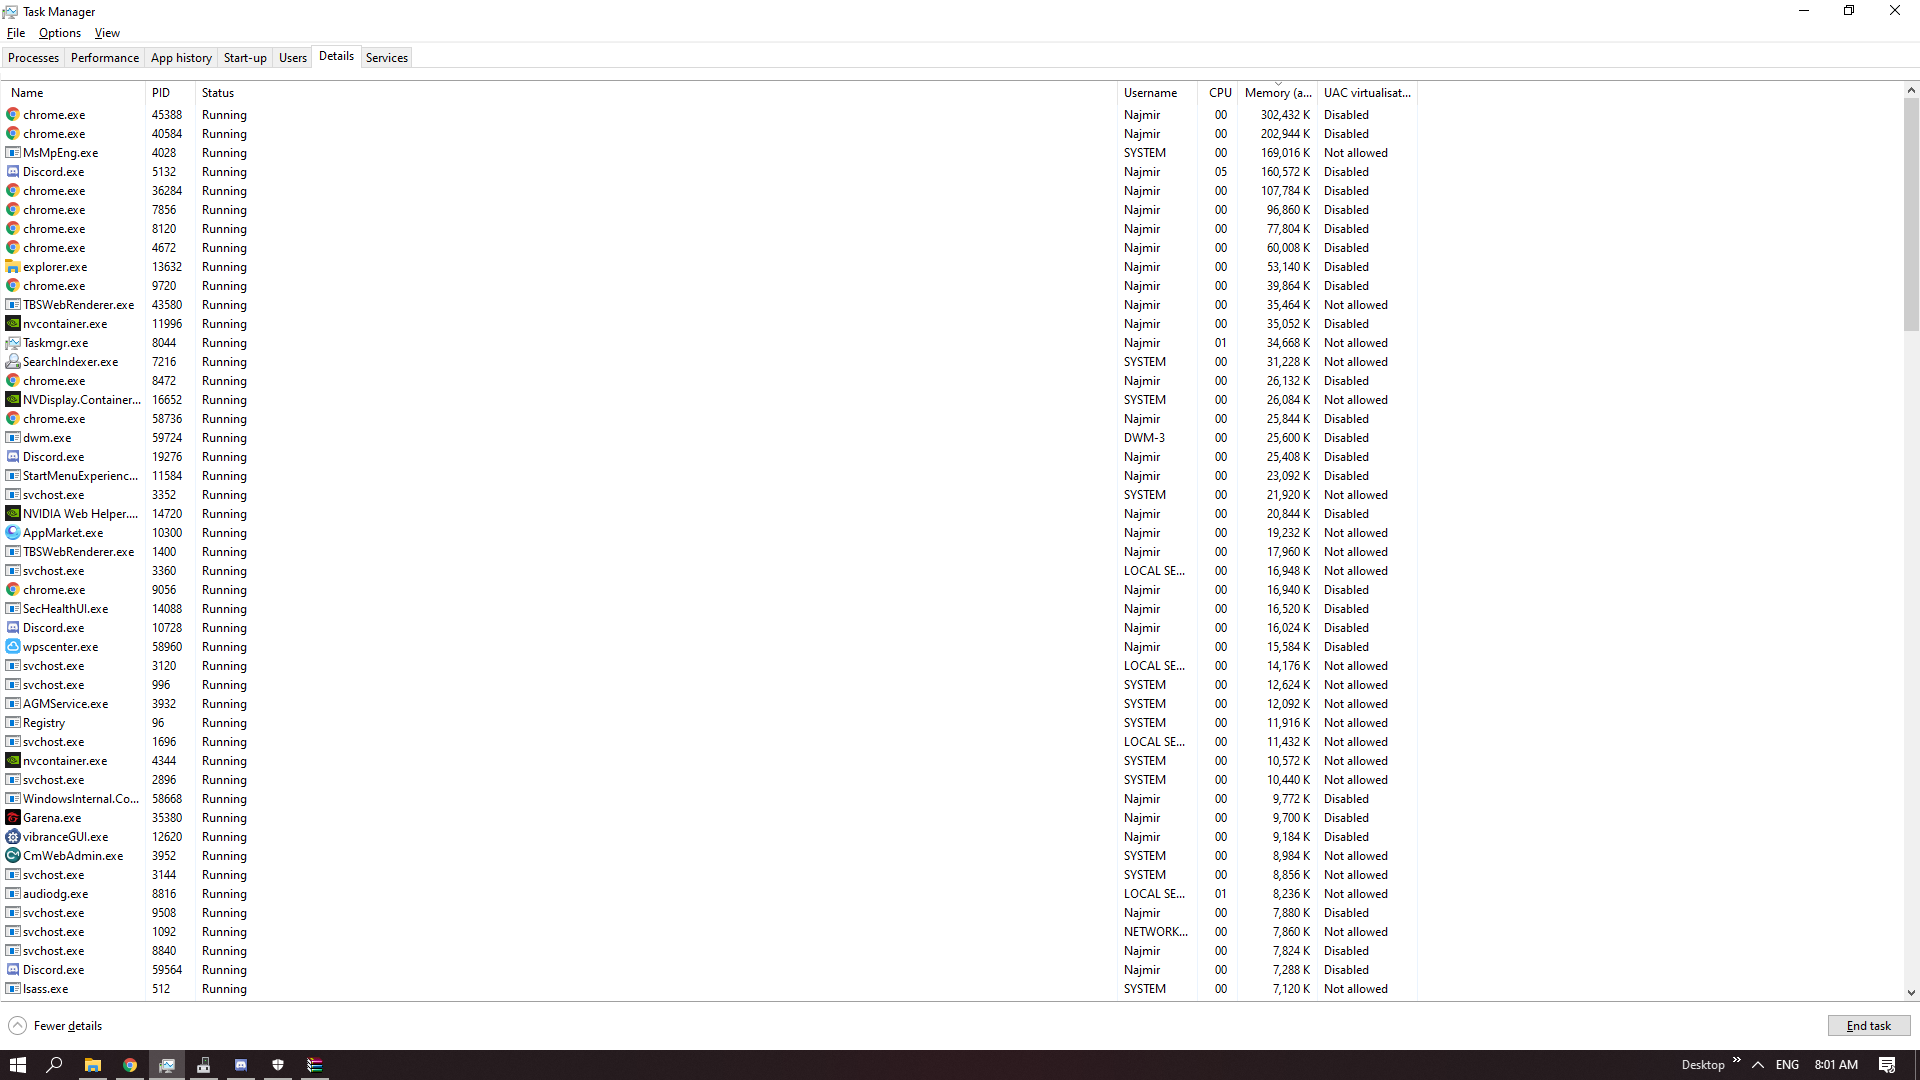Expand the Desktop toolbar overflow chevron
1920x1080 pixels.
(1736, 1064)
